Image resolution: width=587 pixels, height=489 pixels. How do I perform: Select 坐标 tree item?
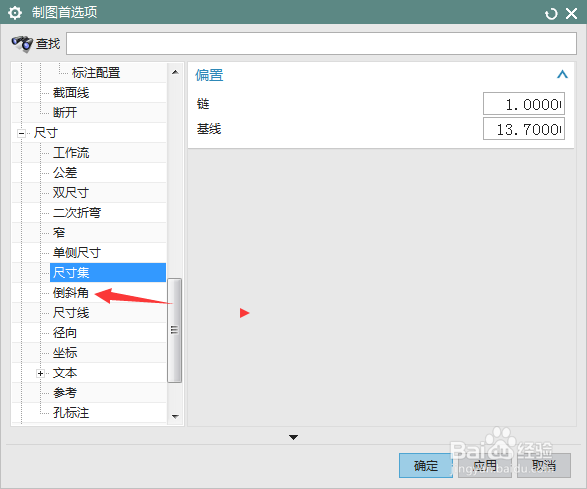point(65,352)
